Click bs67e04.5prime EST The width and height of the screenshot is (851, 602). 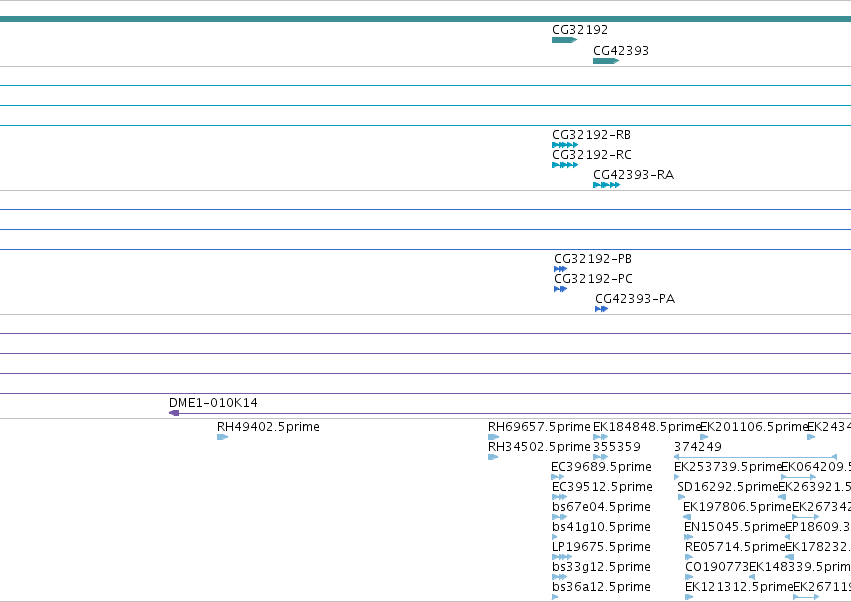point(601,507)
